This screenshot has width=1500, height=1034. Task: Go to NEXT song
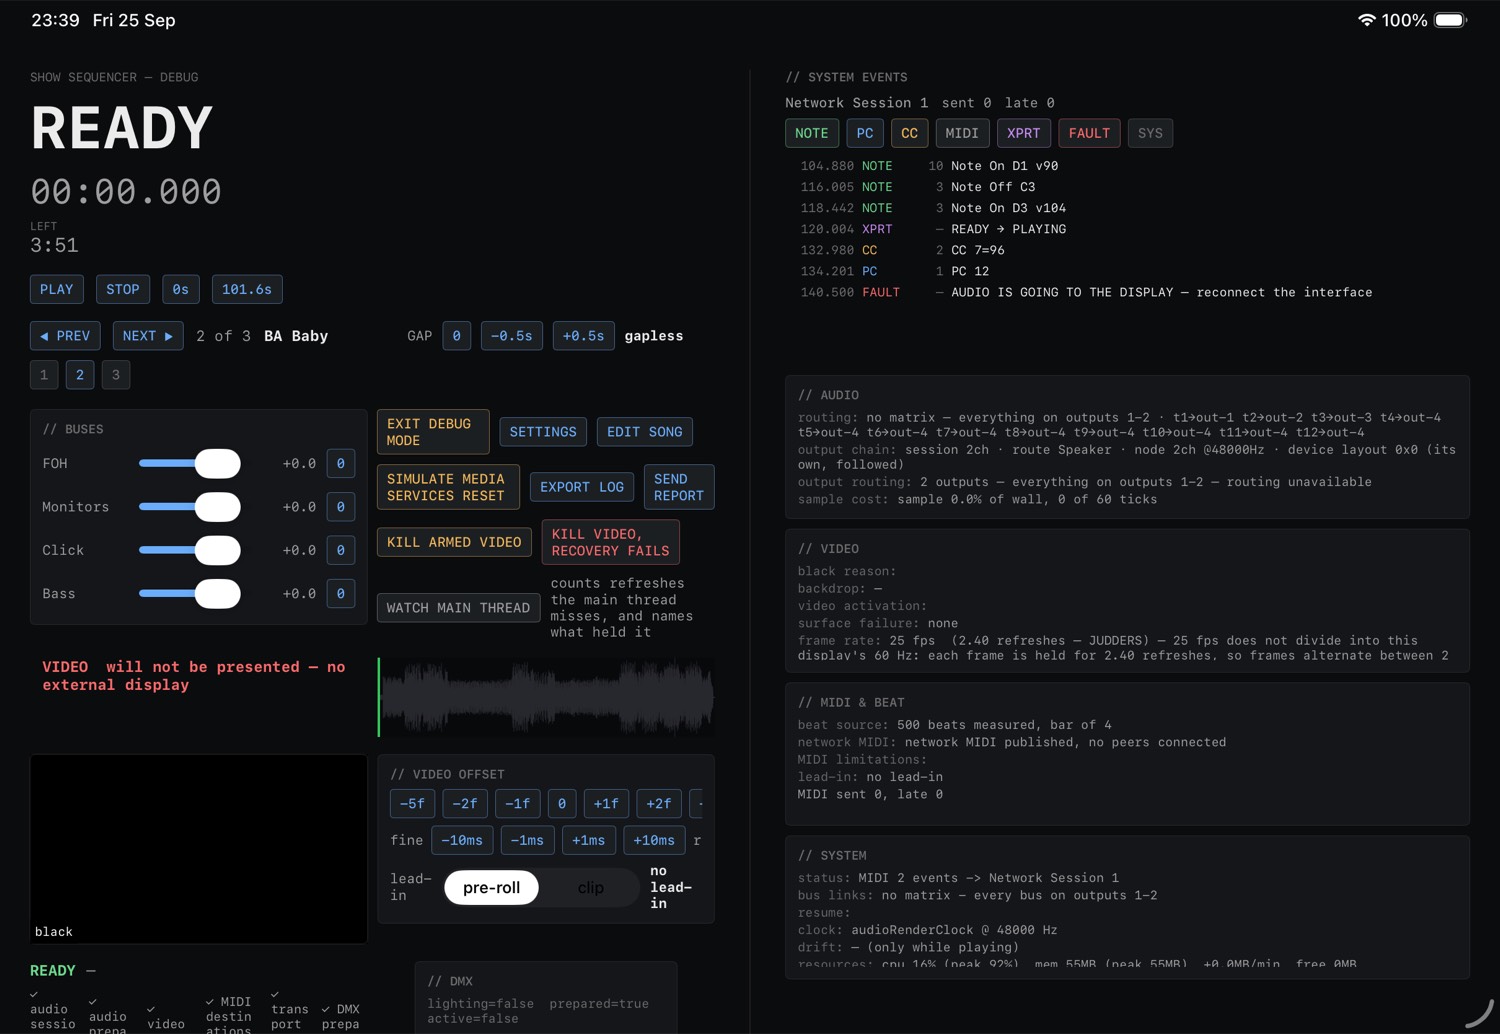tap(148, 336)
